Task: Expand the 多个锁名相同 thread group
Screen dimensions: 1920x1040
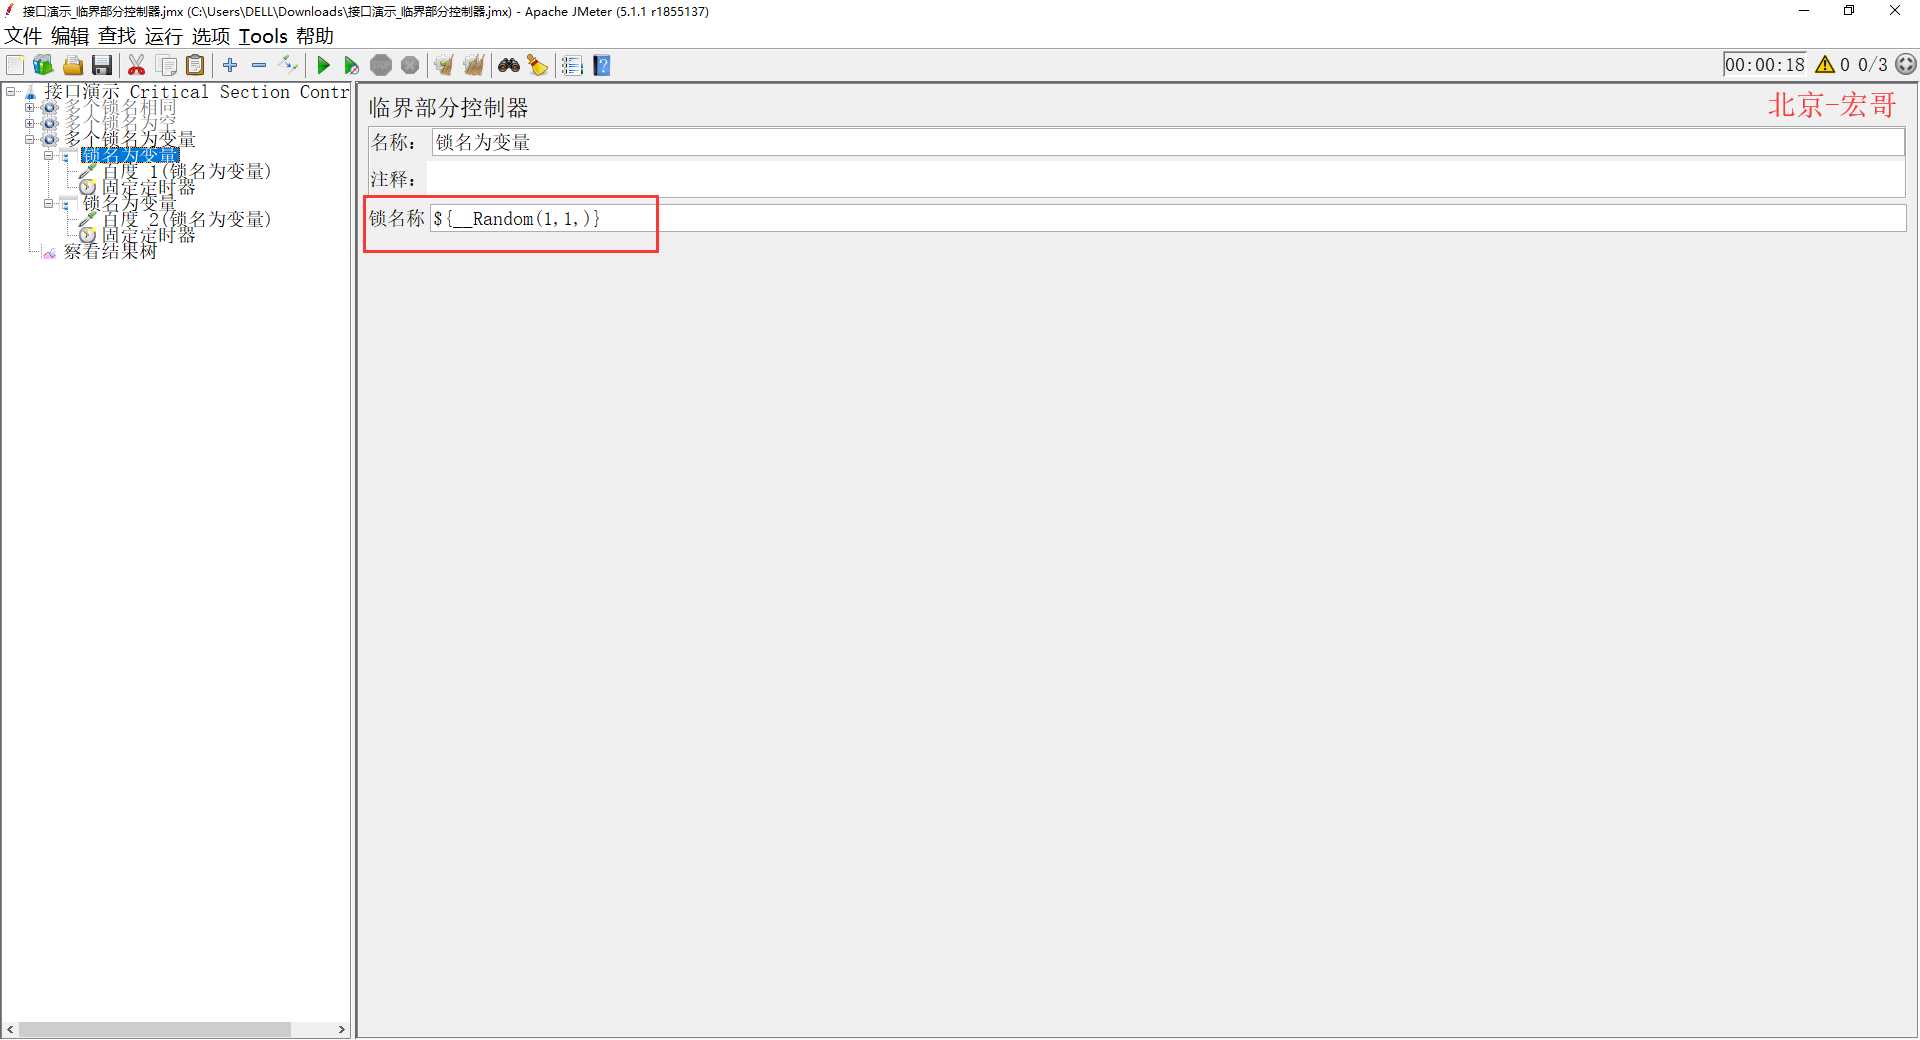Action: (29, 107)
